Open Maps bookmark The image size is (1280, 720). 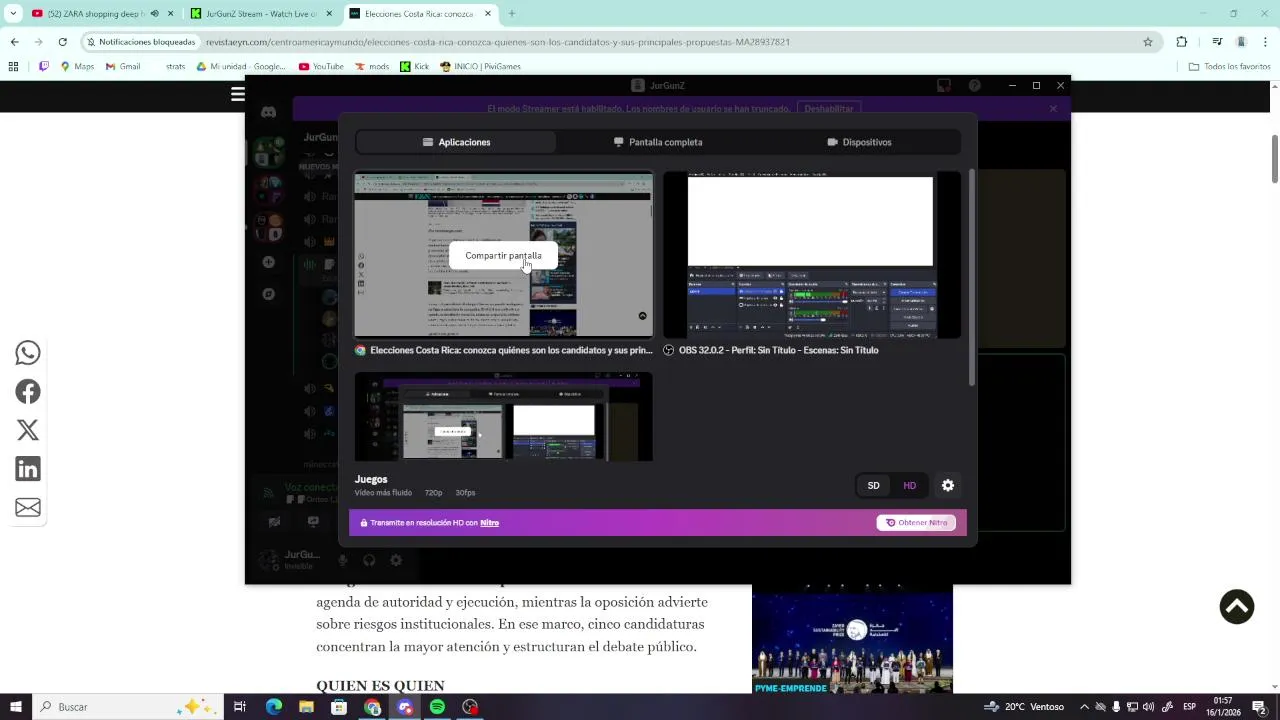77,67
